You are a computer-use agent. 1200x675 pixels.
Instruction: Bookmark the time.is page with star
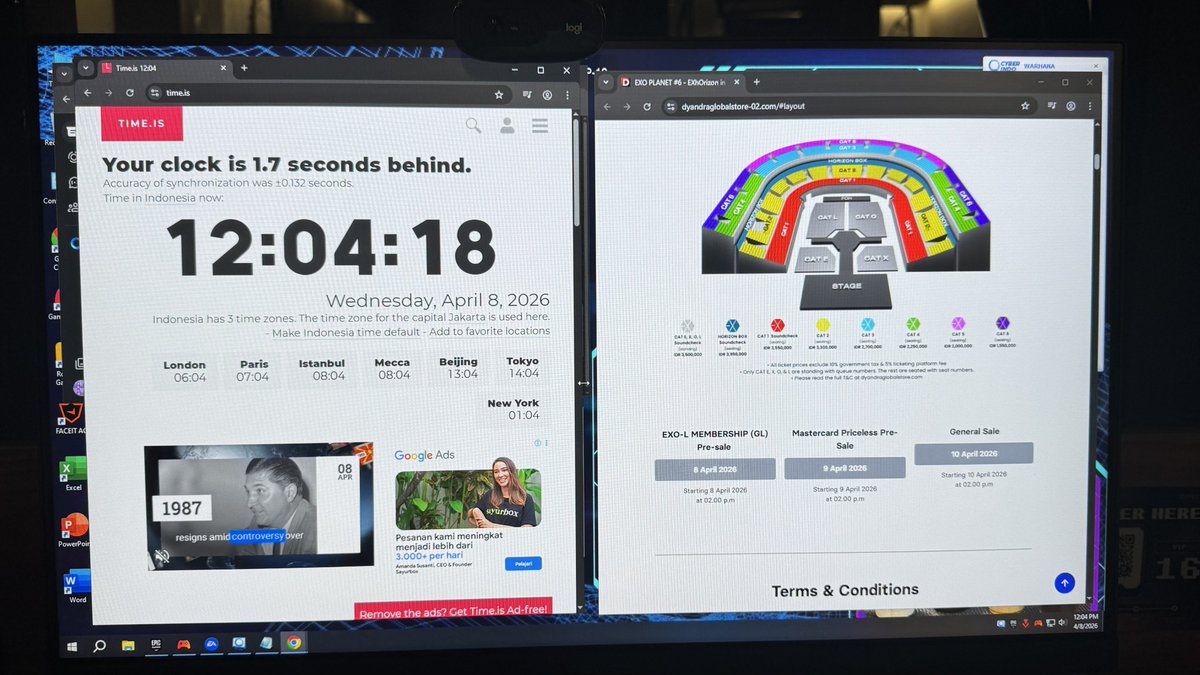[x=499, y=94]
